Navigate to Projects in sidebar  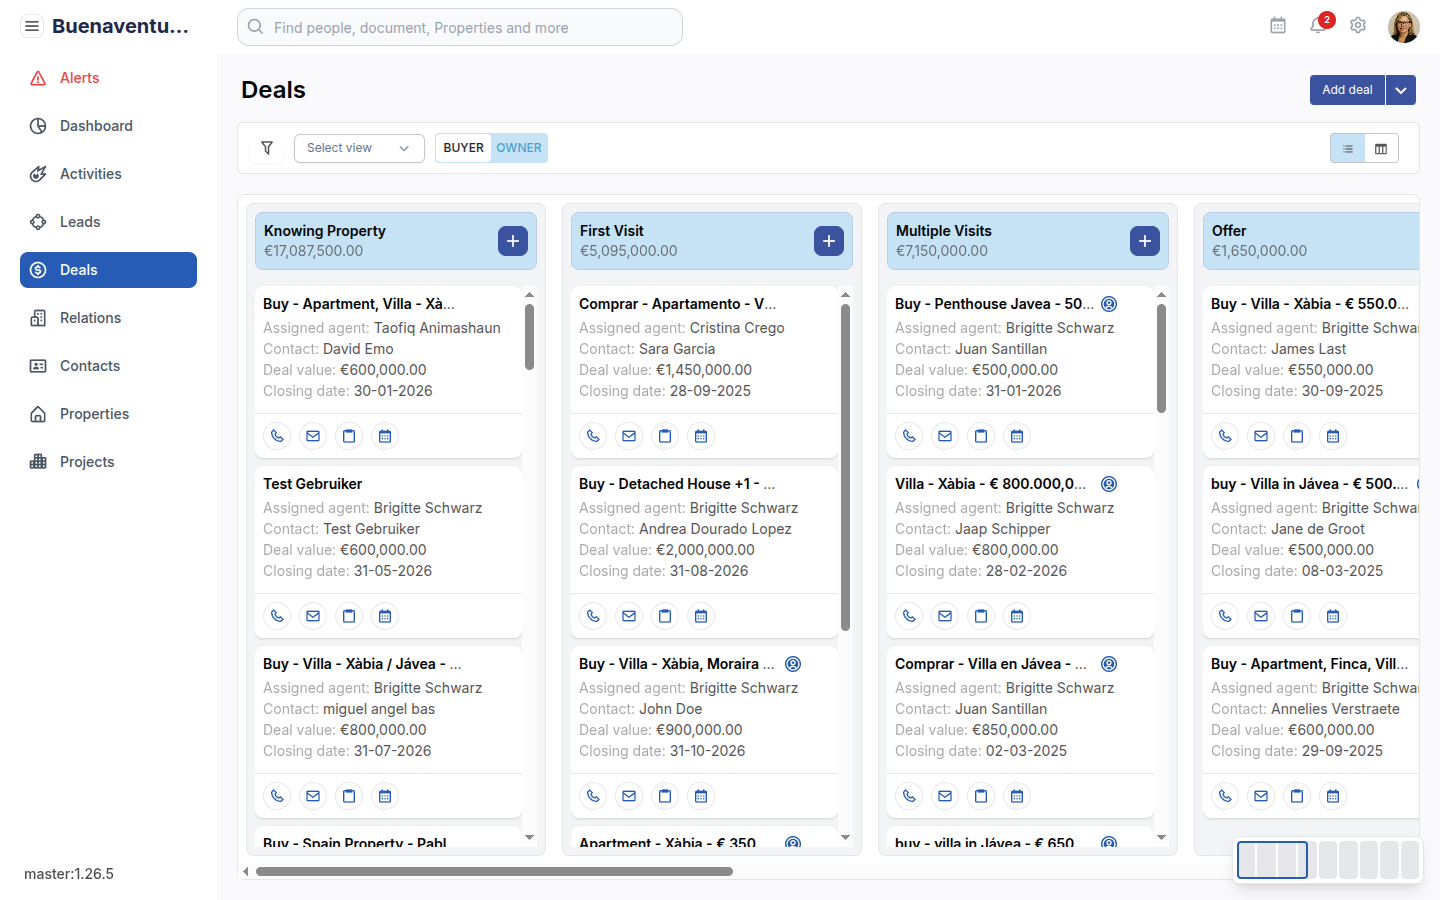click(108, 462)
